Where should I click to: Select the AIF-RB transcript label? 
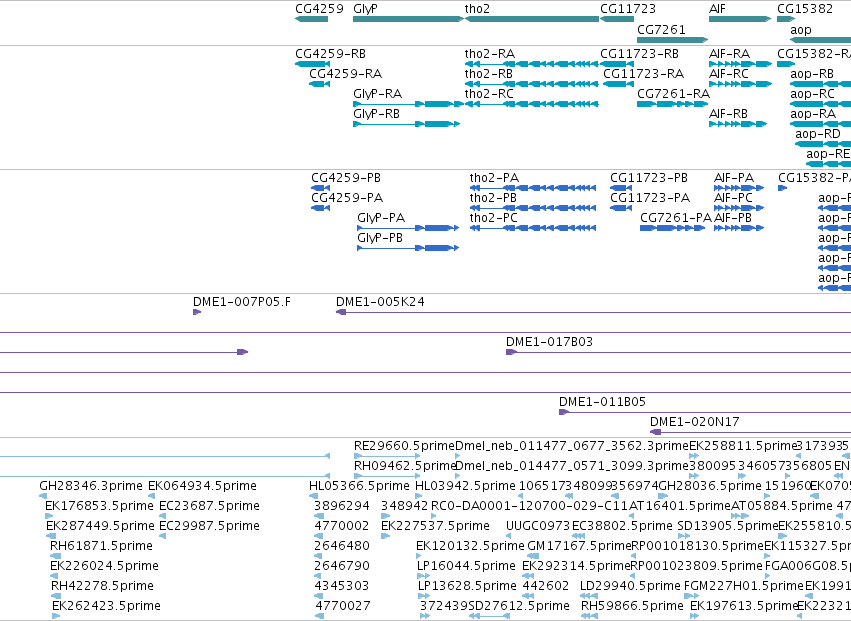728,114
